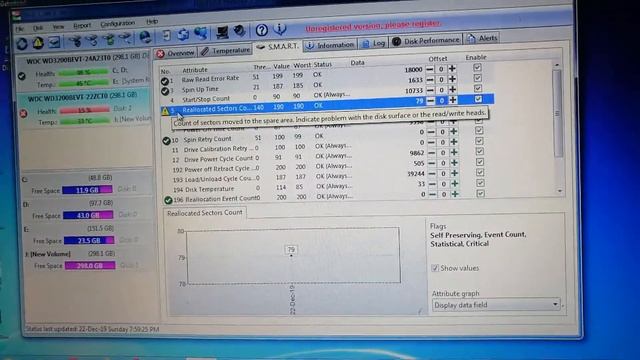The width and height of the screenshot is (640, 360).
Task: Click black check status icon of first disk
Action: click(x=22, y=76)
